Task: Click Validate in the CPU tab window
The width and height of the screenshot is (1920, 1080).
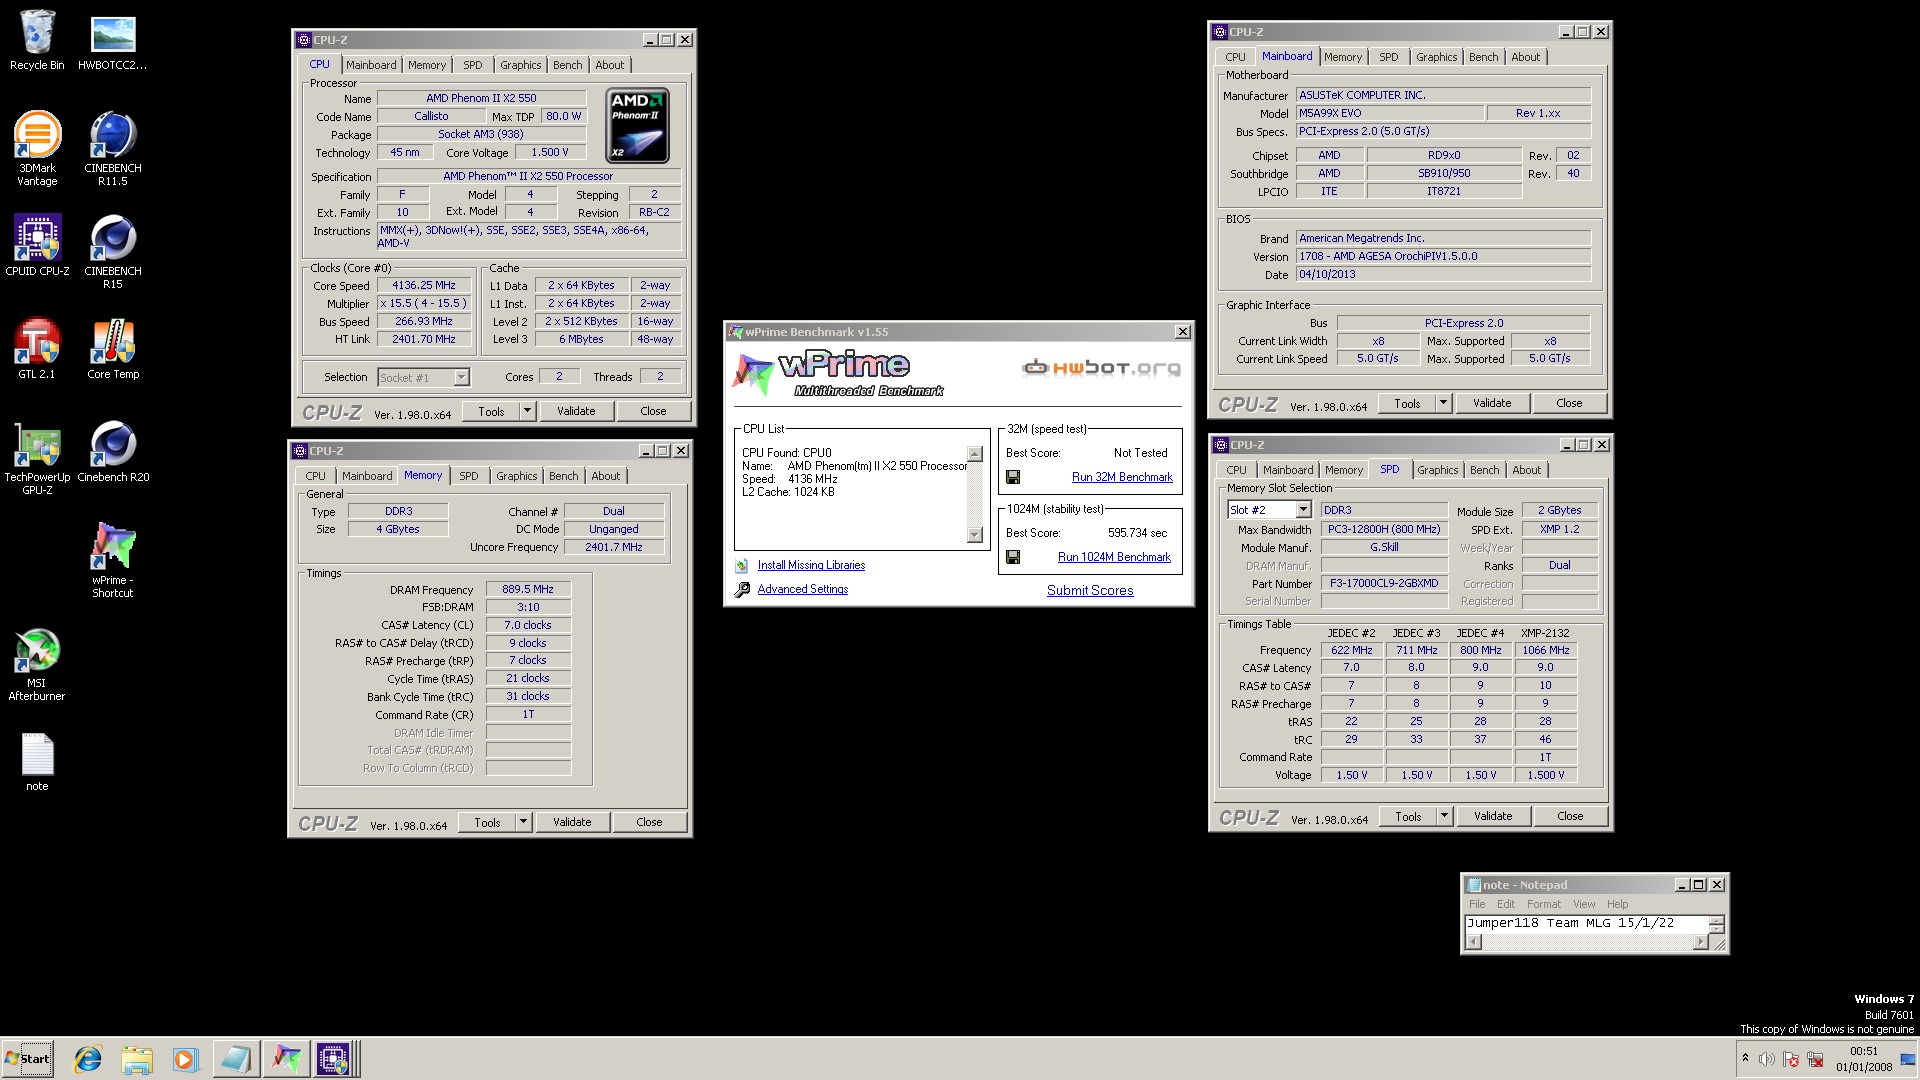Action: pyautogui.click(x=576, y=411)
